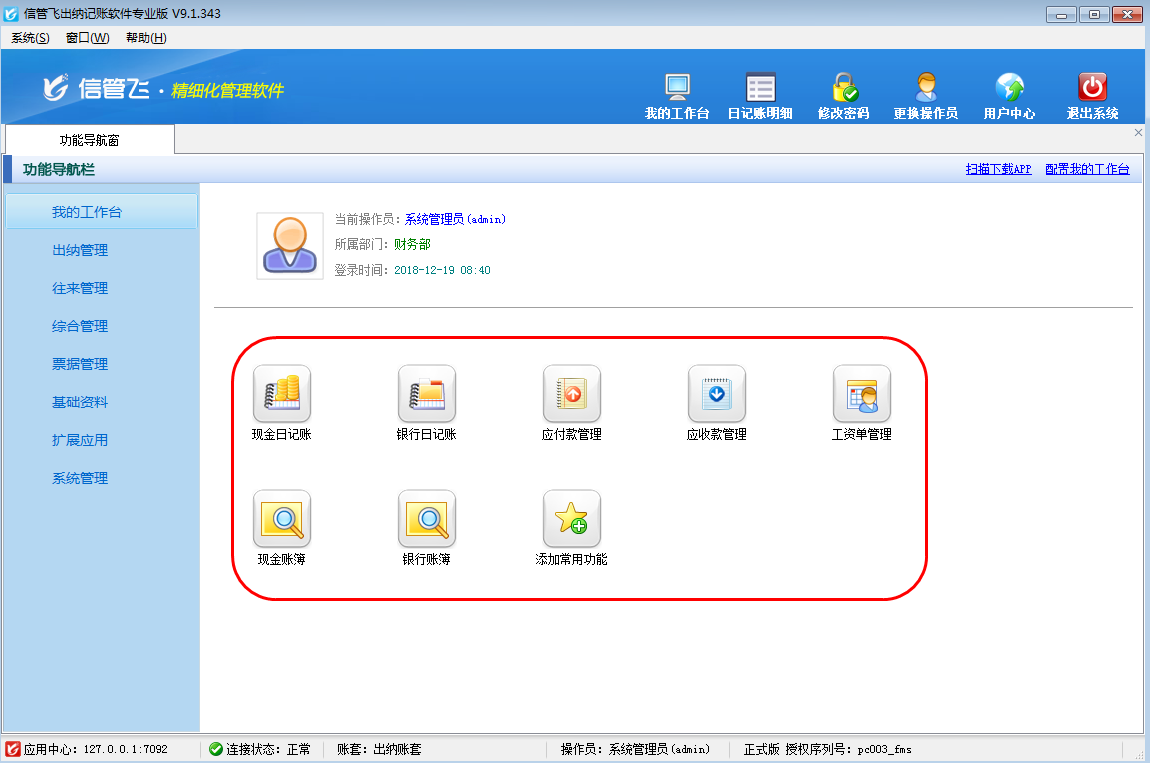Click 连接状态 indicator in the status bar
The image size is (1150, 763).
[x=256, y=749]
